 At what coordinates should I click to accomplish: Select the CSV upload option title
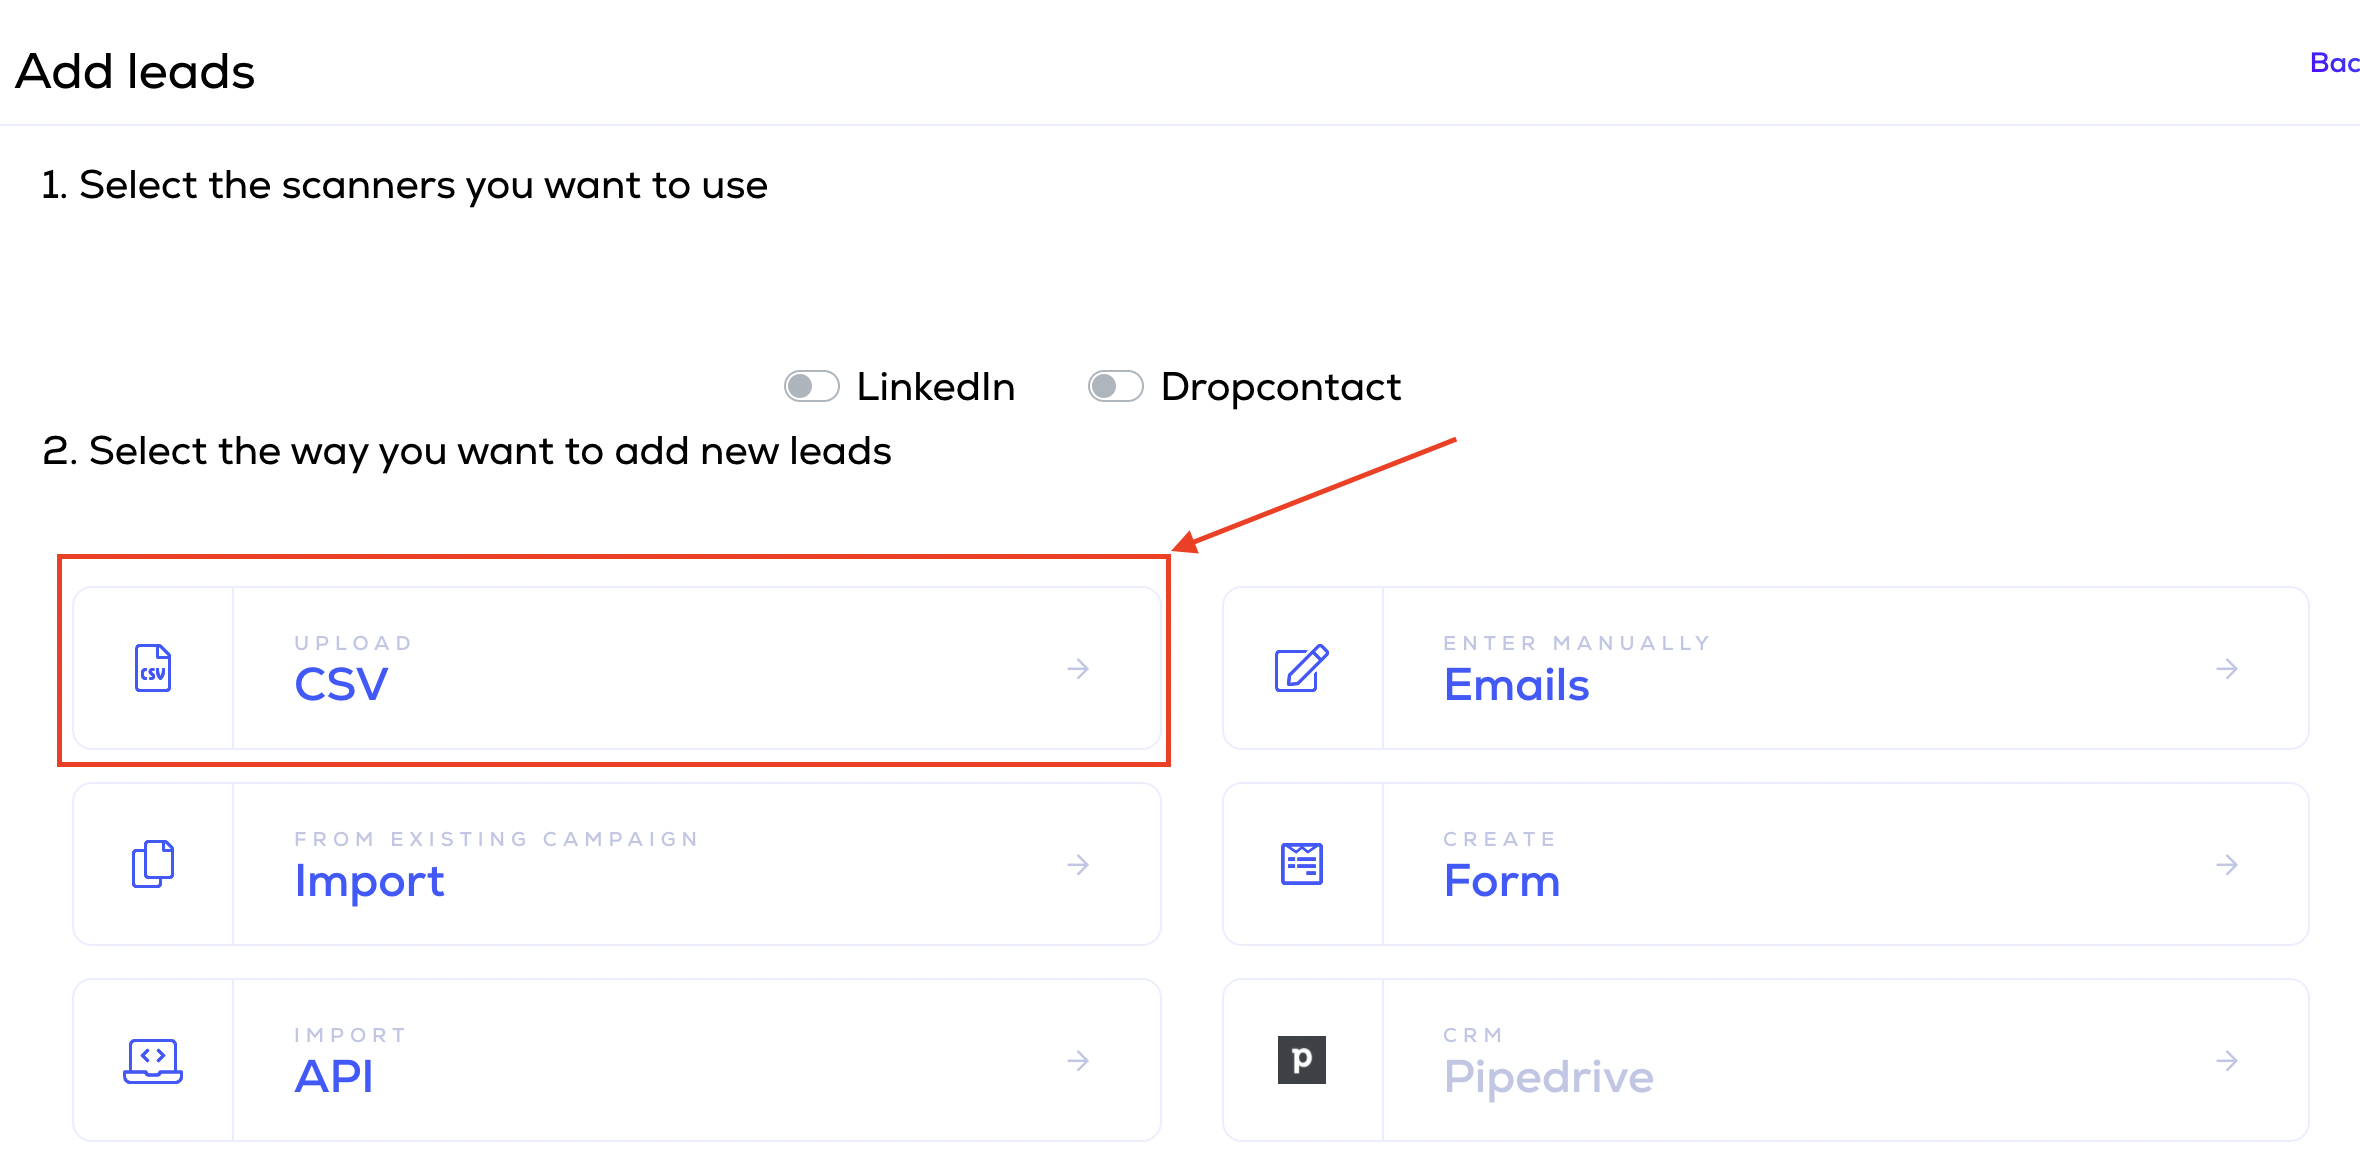click(x=341, y=685)
